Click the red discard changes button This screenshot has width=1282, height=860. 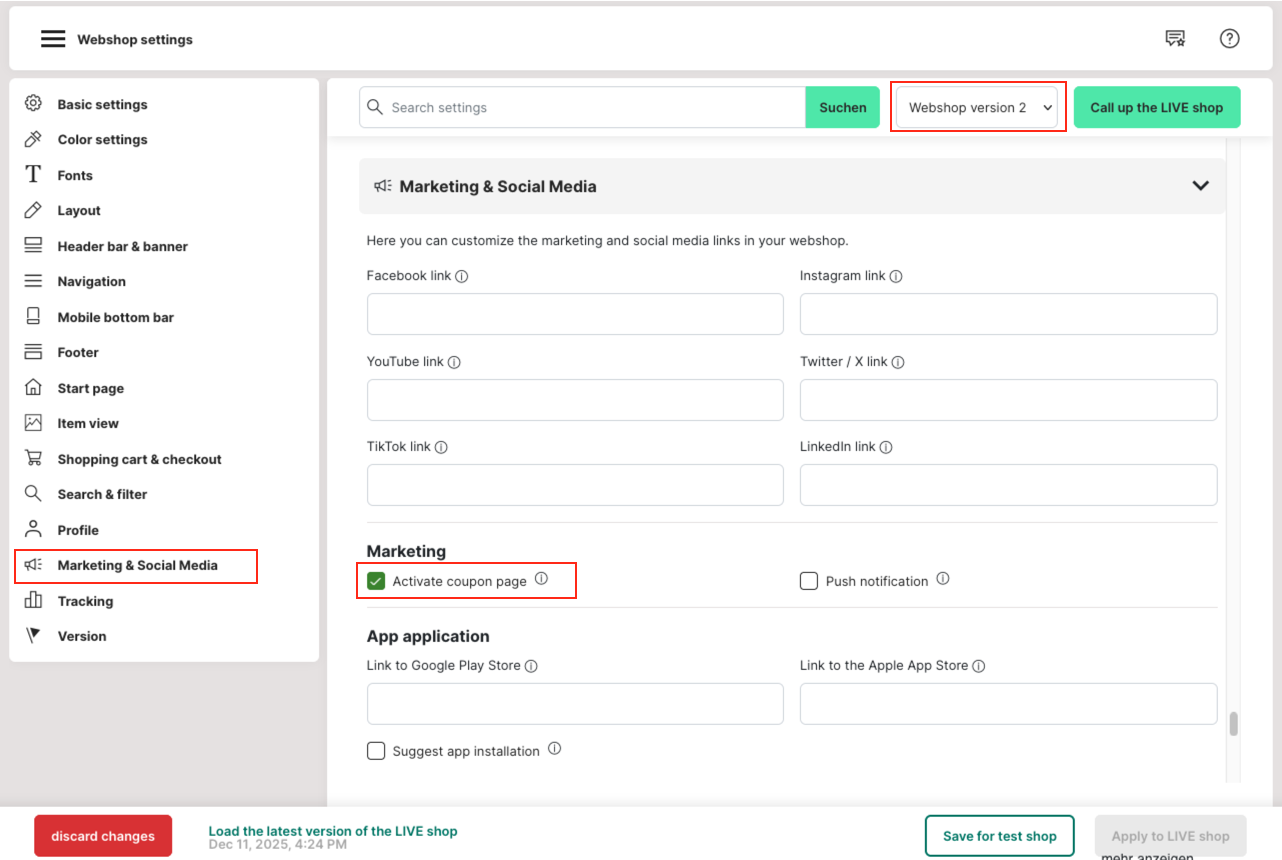[x=103, y=836]
